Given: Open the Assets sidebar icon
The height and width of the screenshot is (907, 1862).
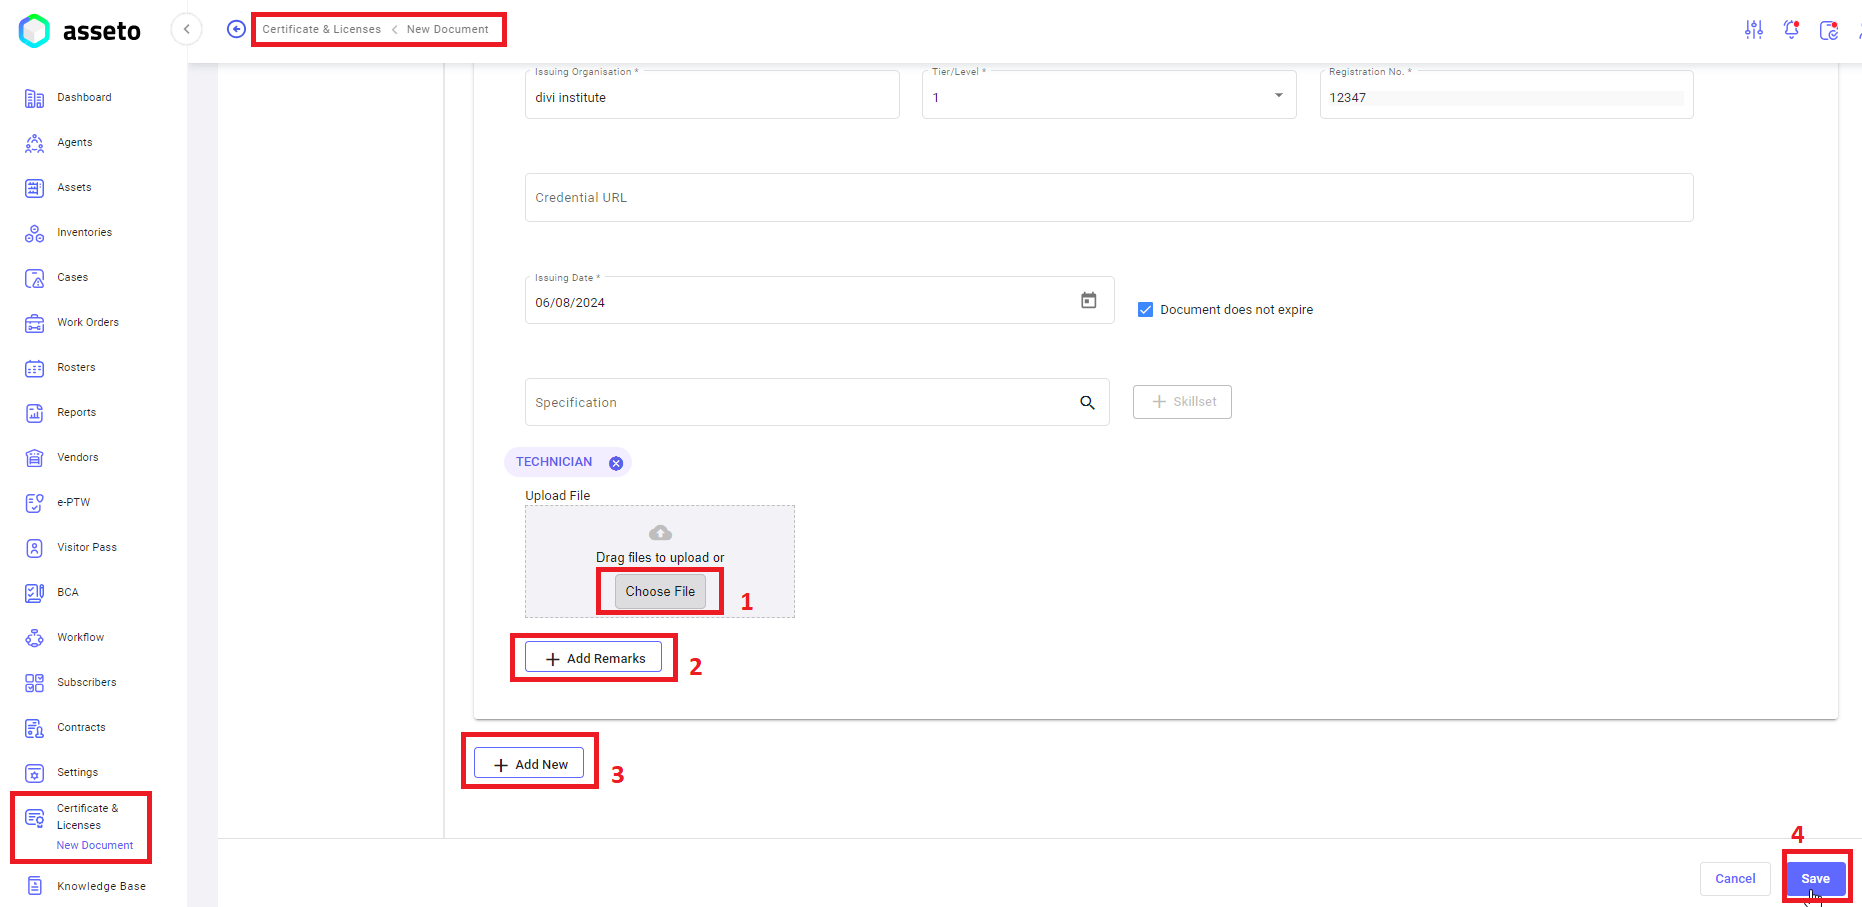Looking at the screenshot, I should pos(34,188).
